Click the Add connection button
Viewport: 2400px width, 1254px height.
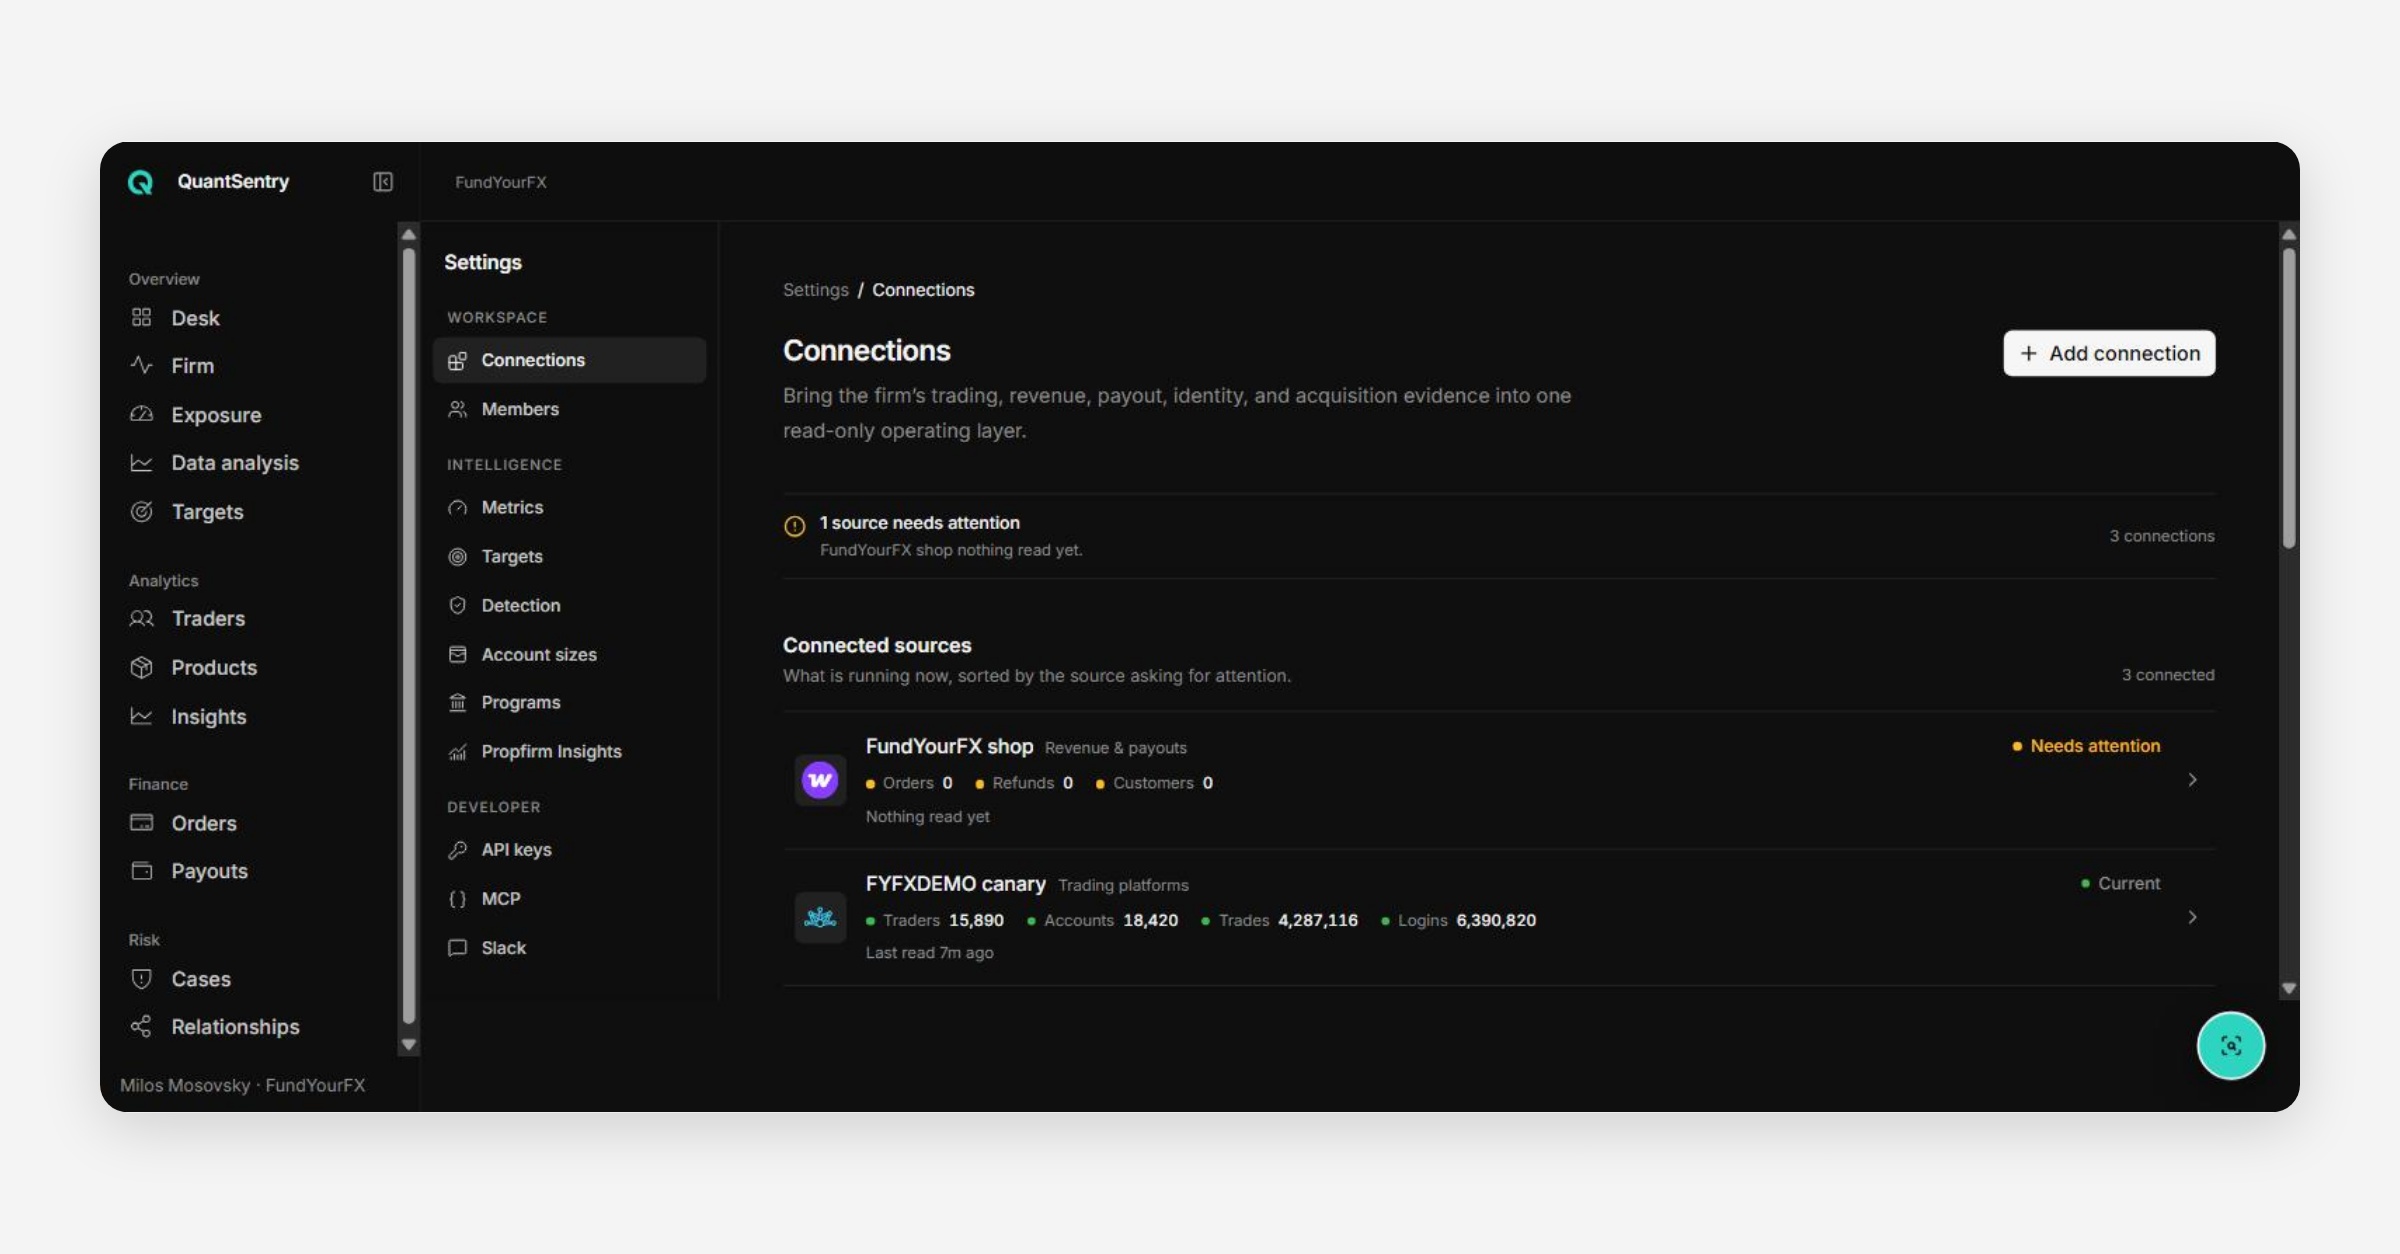(x=2109, y=353)
